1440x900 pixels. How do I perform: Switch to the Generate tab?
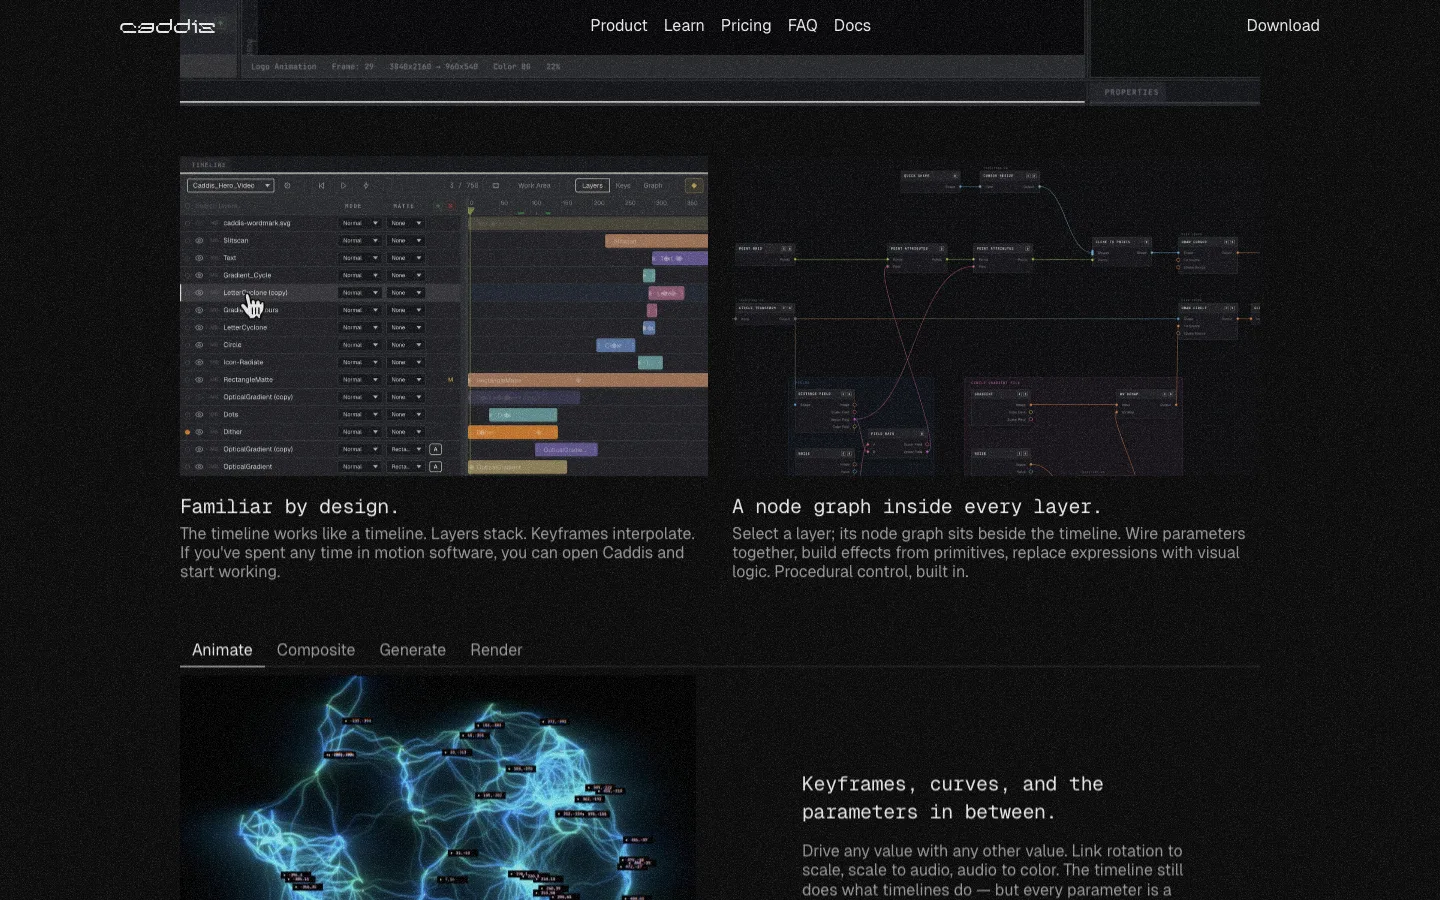[412, 650]
